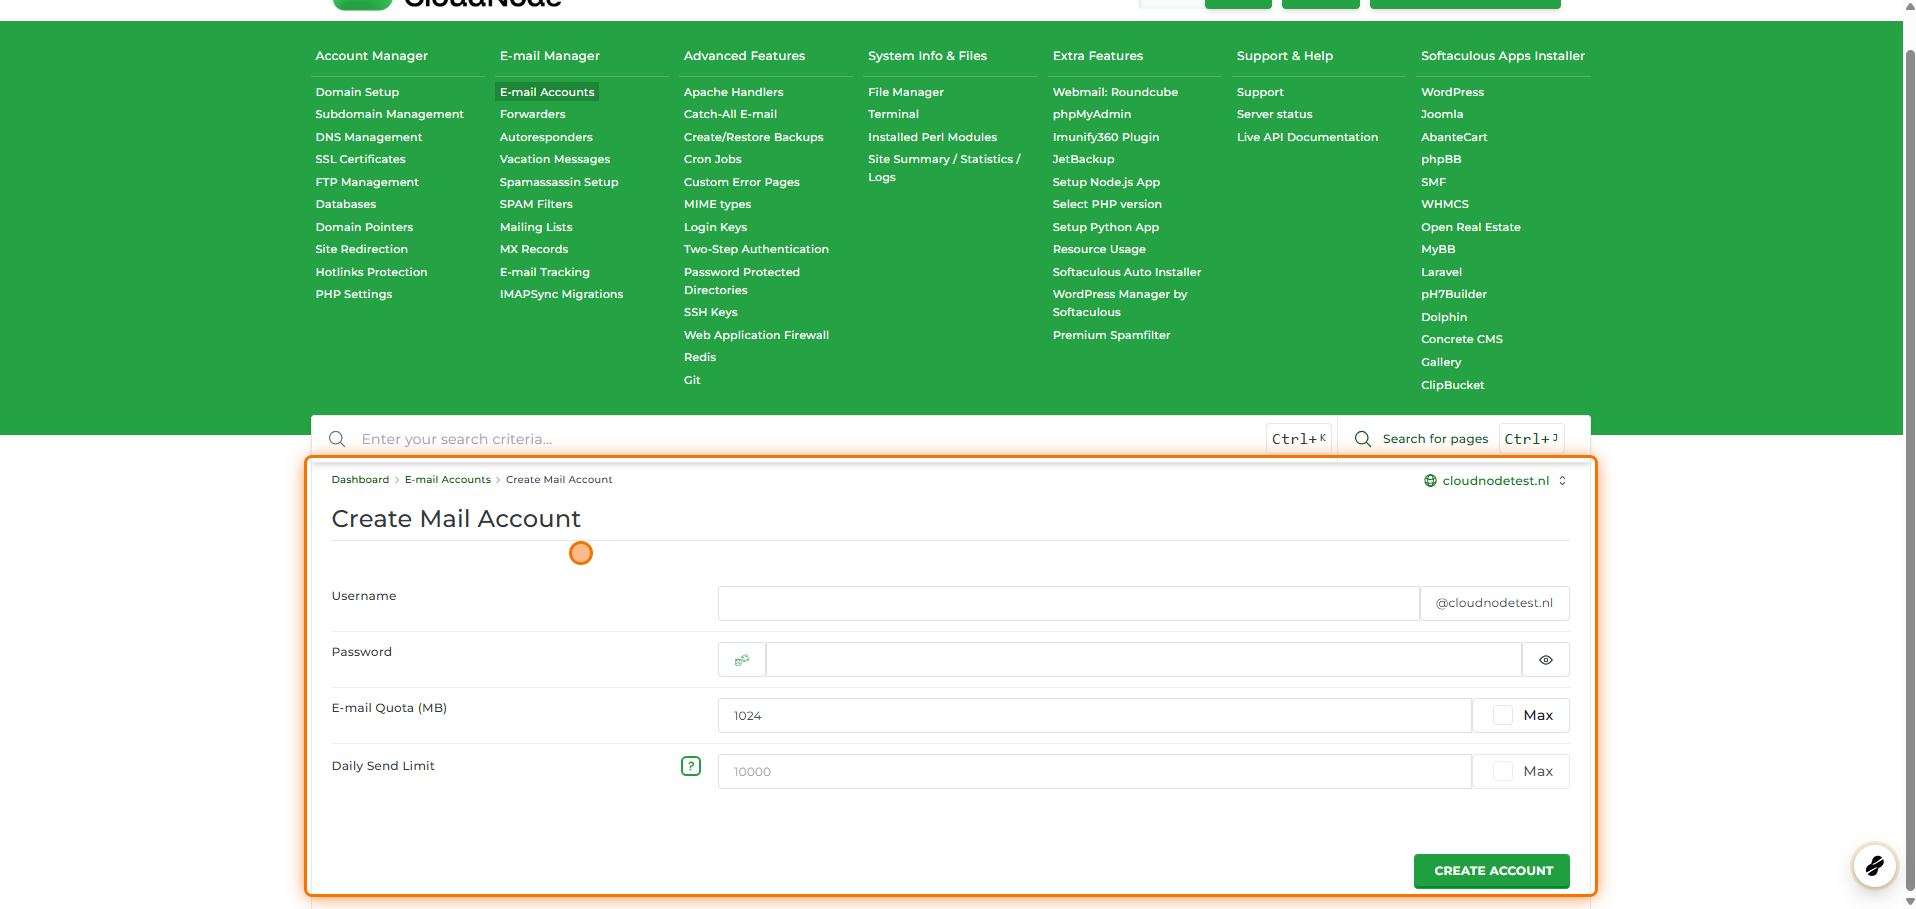Click the Daily Send Limit help icon

click(x=691, y=766)
